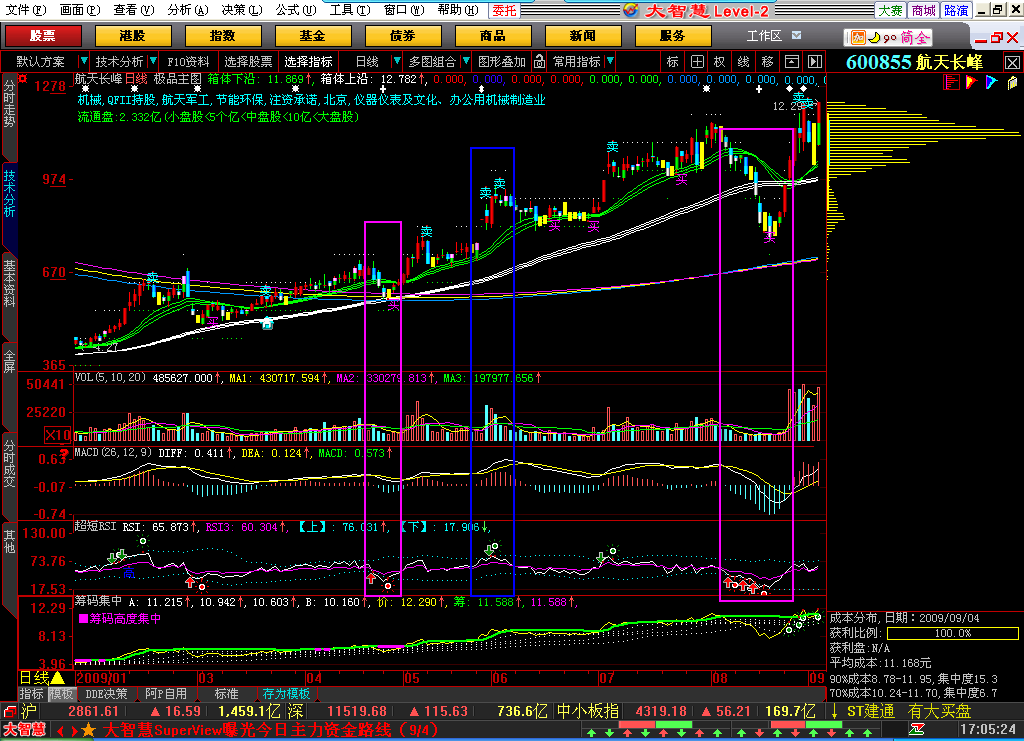Click the yellow bars icon above cost distribution

tap(1012, 82)
